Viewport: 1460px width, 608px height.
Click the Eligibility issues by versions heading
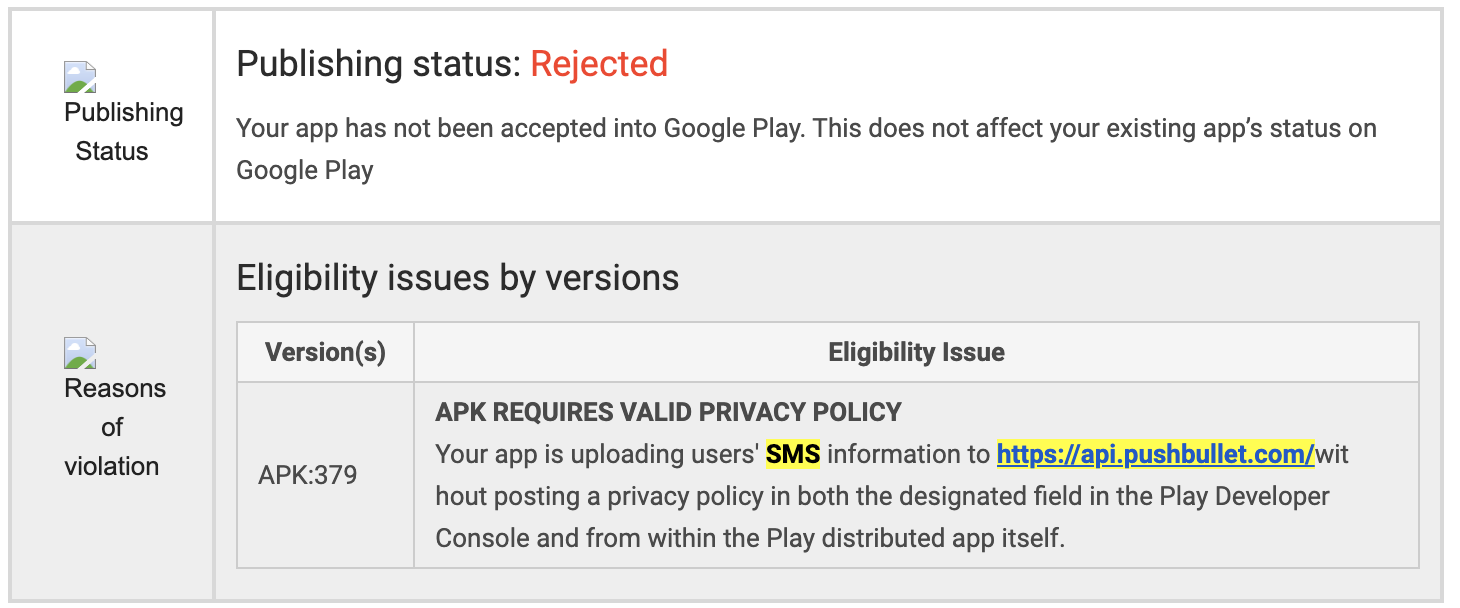458,277
